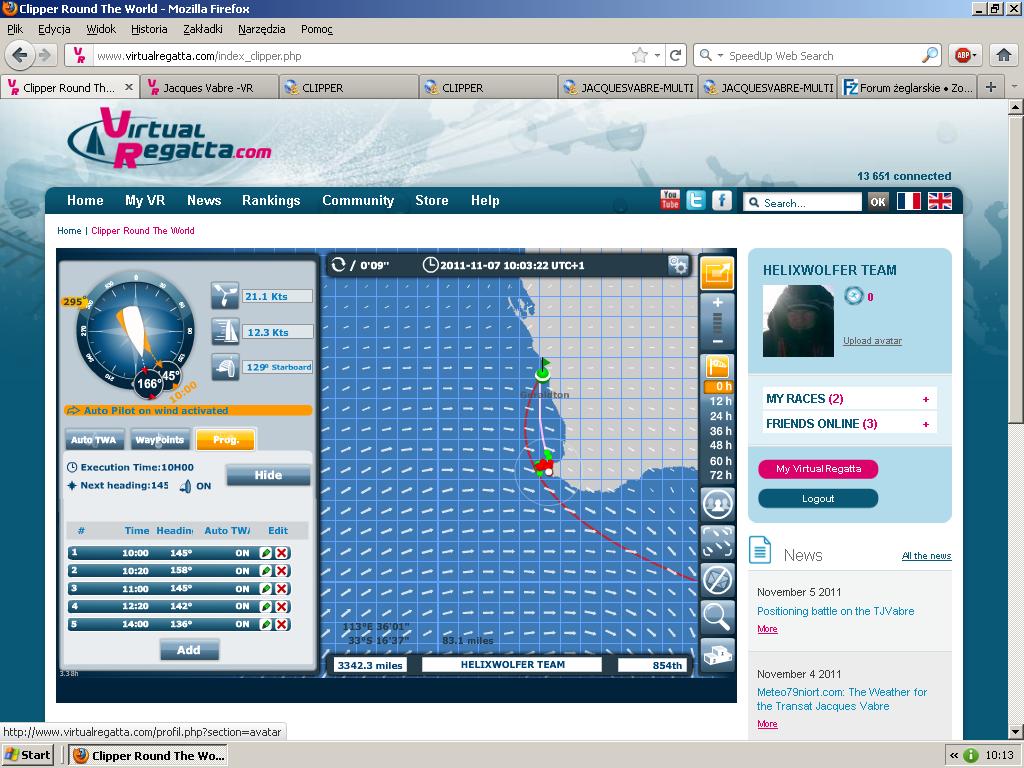Toggle the crossed-out map layer display icon

(x=718, y=579)
